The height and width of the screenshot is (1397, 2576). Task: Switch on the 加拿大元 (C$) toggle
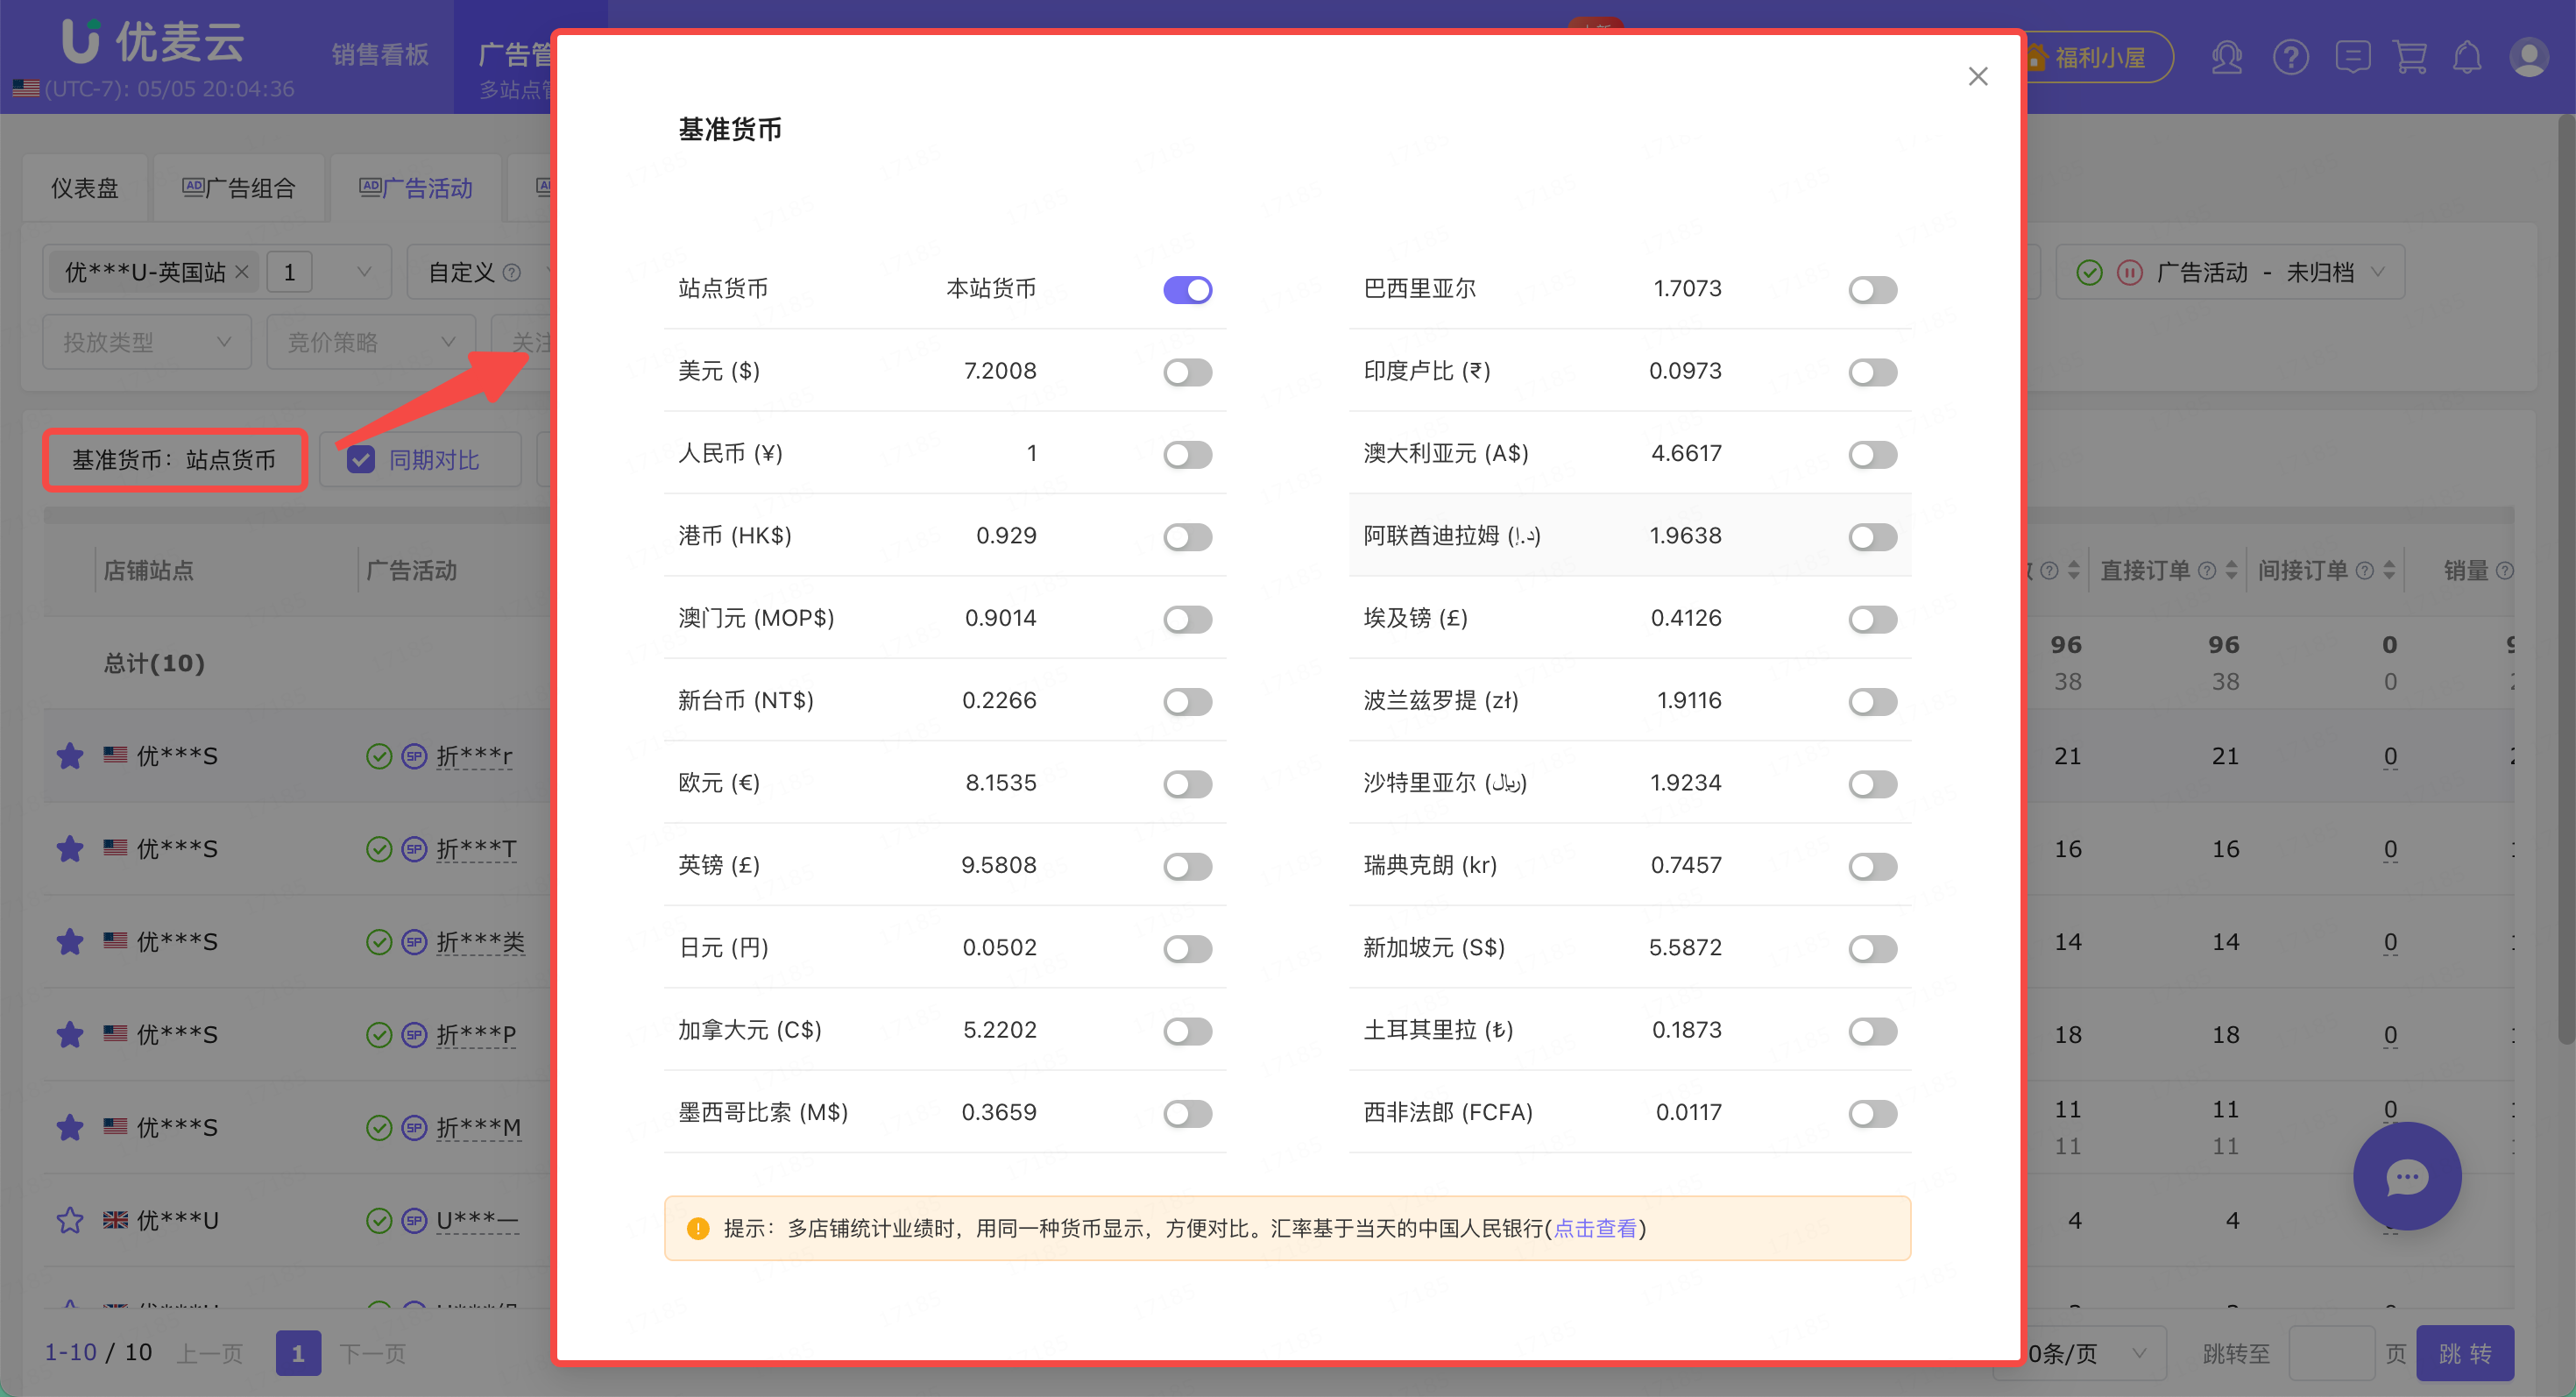(1187, 1031)
